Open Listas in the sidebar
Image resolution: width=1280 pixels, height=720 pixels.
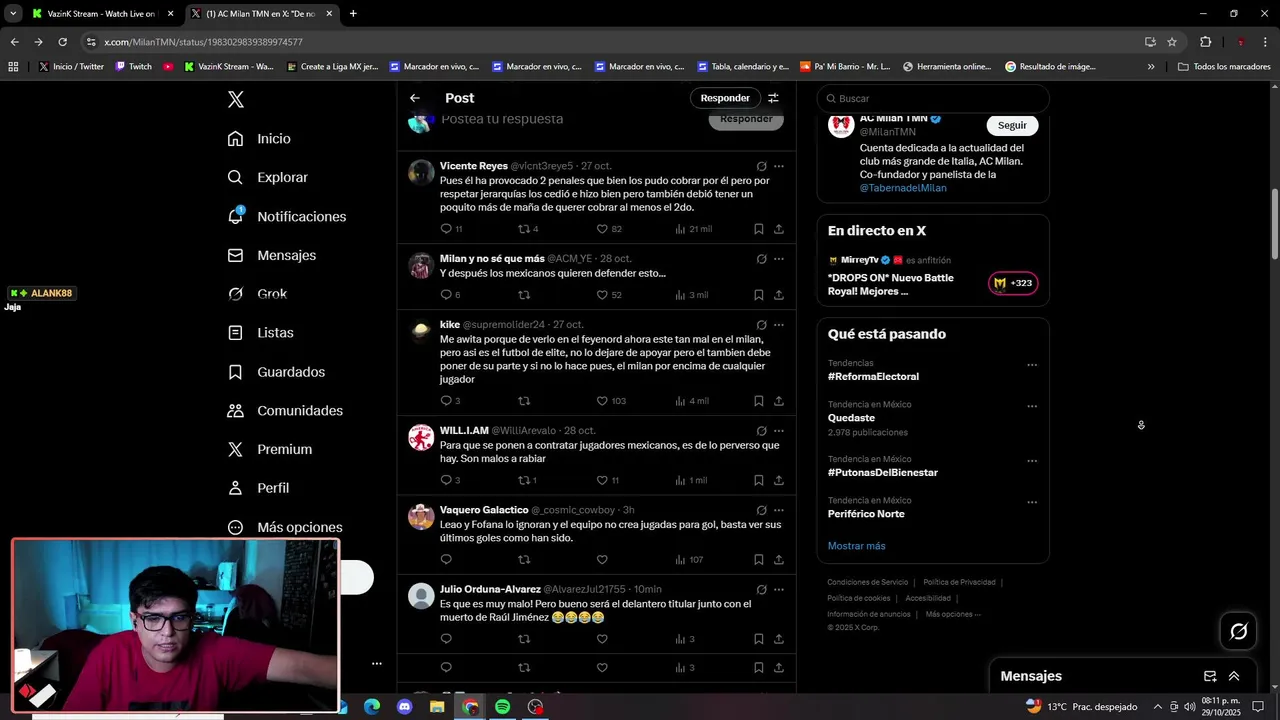pyautogui.click(x=260, y=332)
